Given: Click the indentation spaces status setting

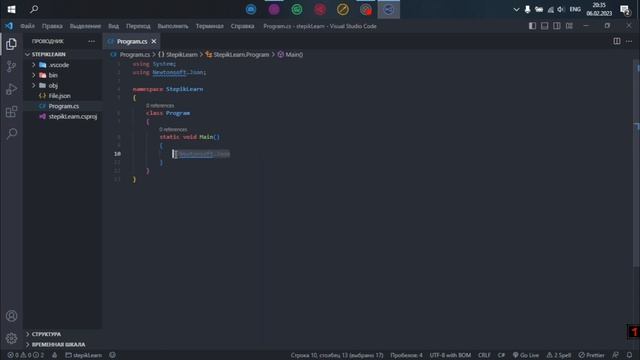Looking at the screenshot, I should pos(406,355).
